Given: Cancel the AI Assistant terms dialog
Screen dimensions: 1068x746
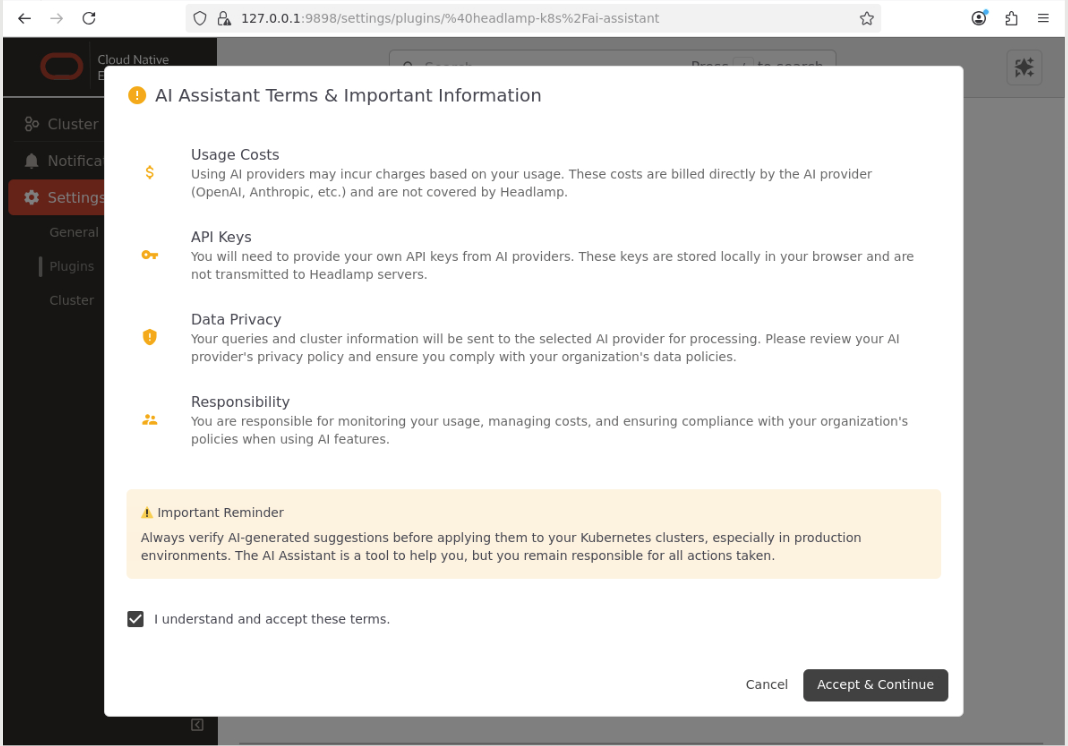Looking at the screenshot, I should (766, 684).
